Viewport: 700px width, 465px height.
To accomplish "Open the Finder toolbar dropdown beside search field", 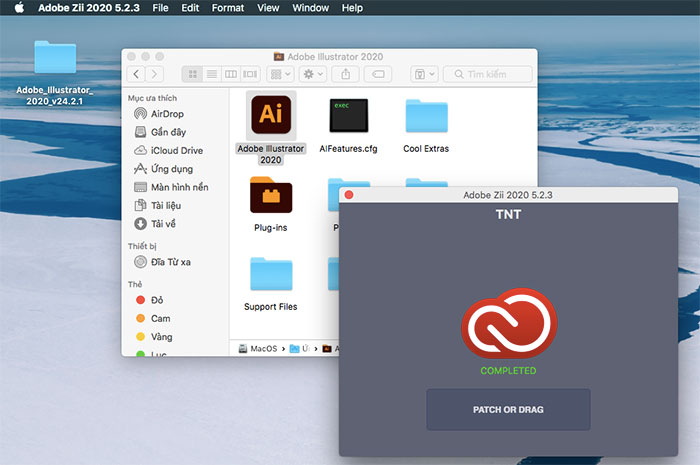I will pyautogui.click(x=424, y=74).
